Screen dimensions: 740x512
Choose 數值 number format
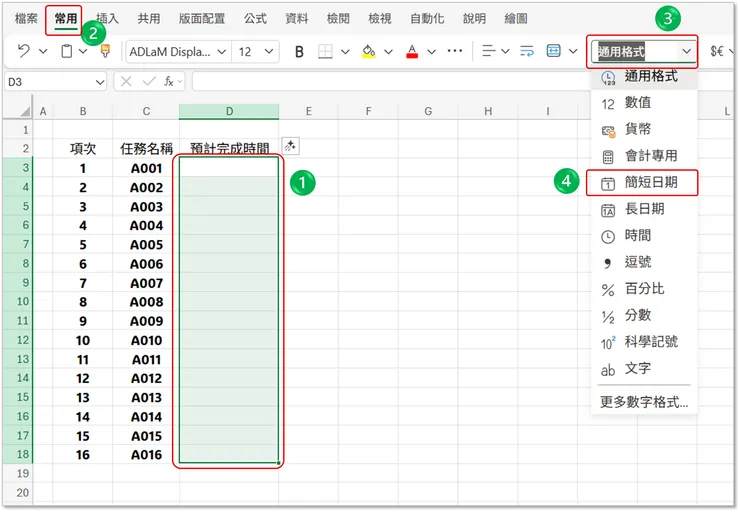tap(644, 102)
